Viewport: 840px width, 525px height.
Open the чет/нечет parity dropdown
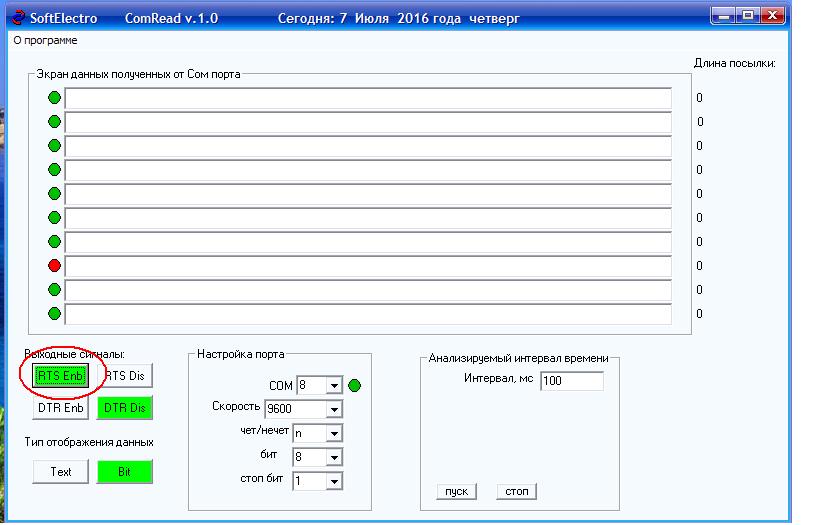click(334, 433)
